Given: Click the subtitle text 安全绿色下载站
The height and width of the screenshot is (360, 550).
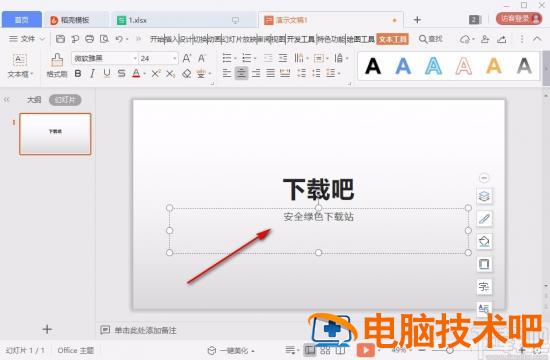Looking at the screenshot, I should [318, 217].
